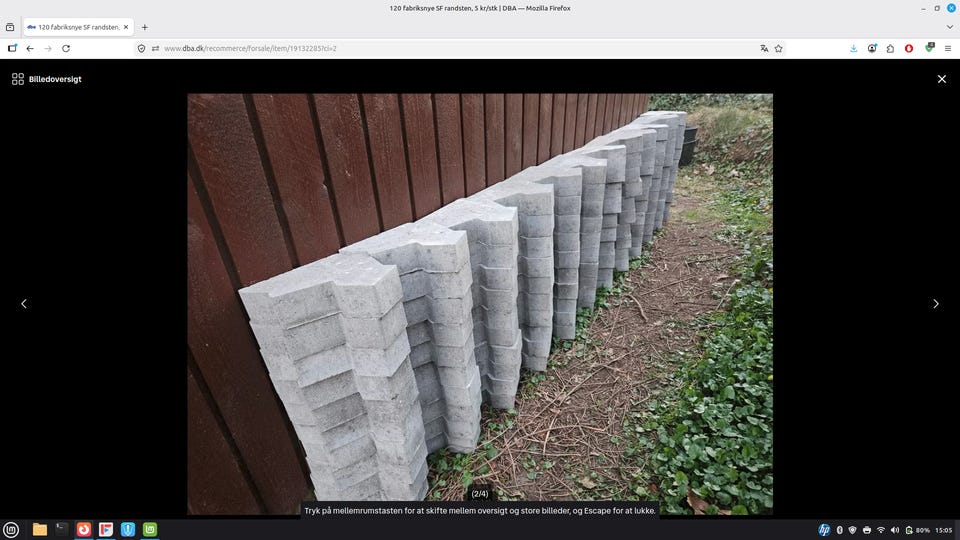Close the '120 fabriksnye SF randsten' tab
This screenshot has width=960, height=540.
[126, 27]
